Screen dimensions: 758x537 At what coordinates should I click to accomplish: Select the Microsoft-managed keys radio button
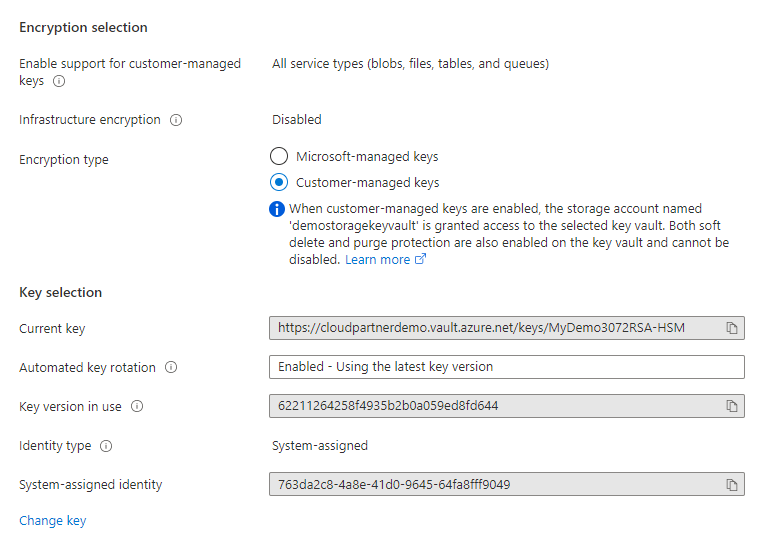pyautogui.click(x=279, y=156)
